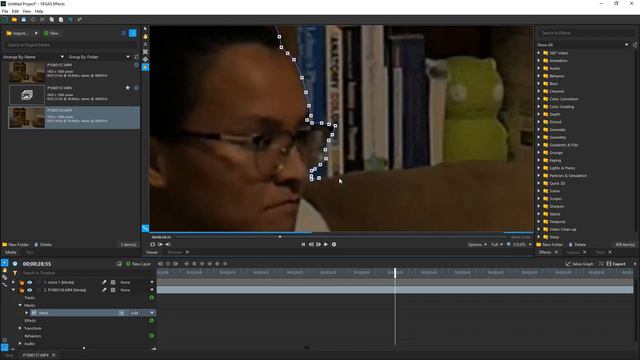Click loop playback icon below viewer
Viewport: 640px width, 360px height.
(x=153, y=244)
